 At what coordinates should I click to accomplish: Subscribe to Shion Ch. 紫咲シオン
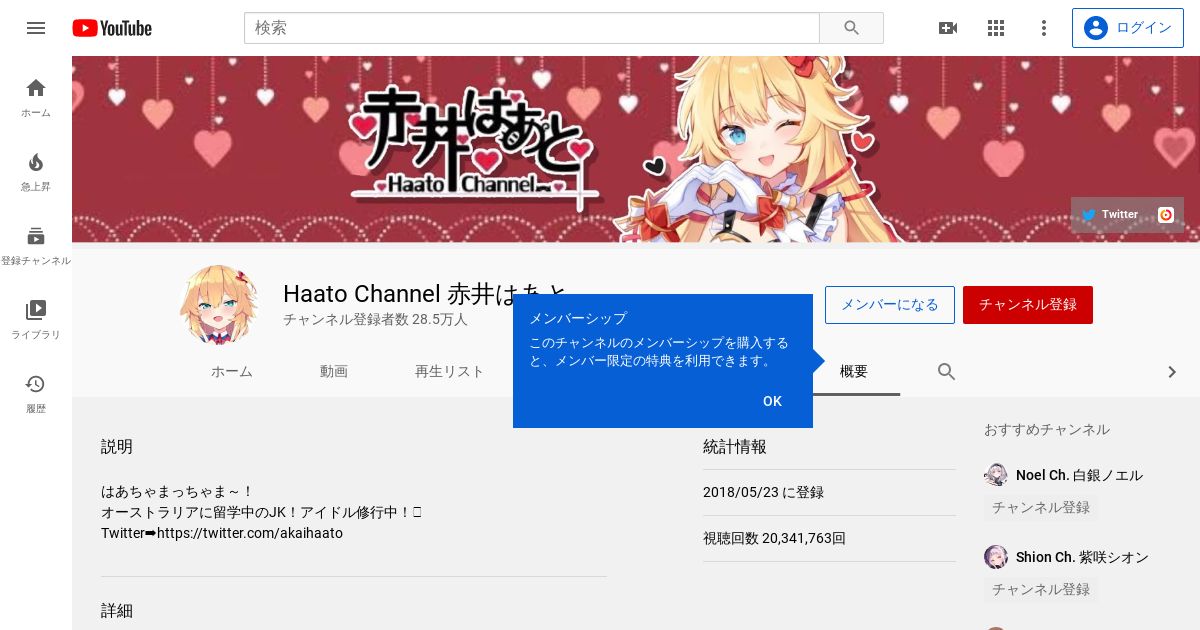click(1041, 589)
